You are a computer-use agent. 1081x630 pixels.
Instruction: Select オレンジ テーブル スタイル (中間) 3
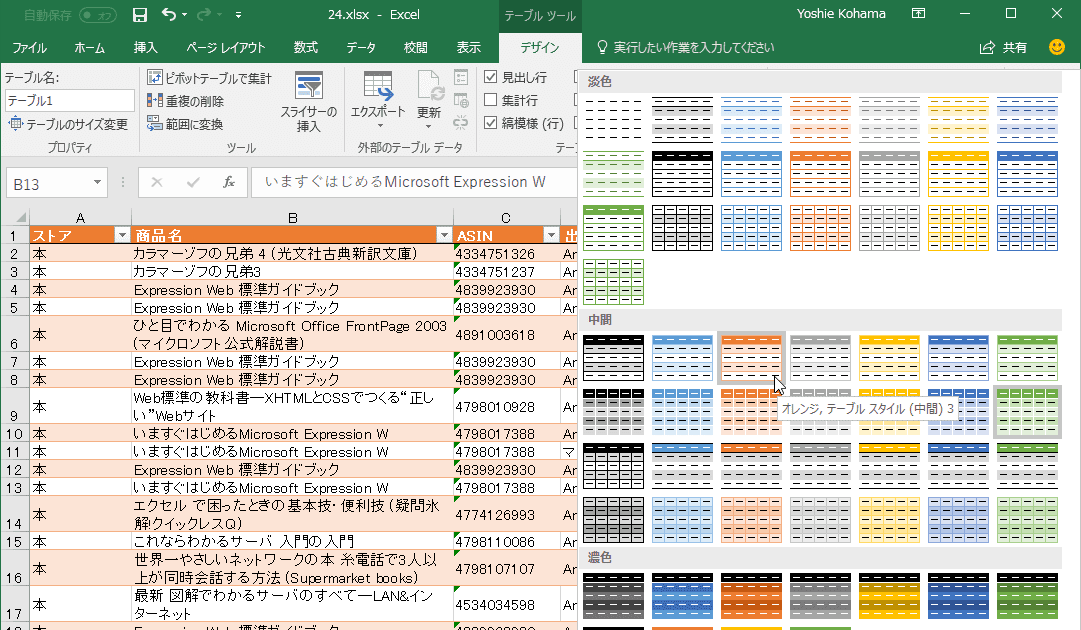click(x=751, y=358)
